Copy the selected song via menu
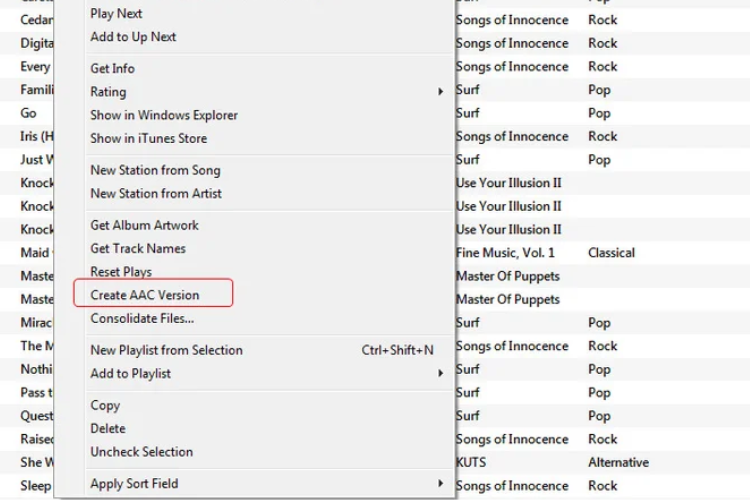 (105, 405)
